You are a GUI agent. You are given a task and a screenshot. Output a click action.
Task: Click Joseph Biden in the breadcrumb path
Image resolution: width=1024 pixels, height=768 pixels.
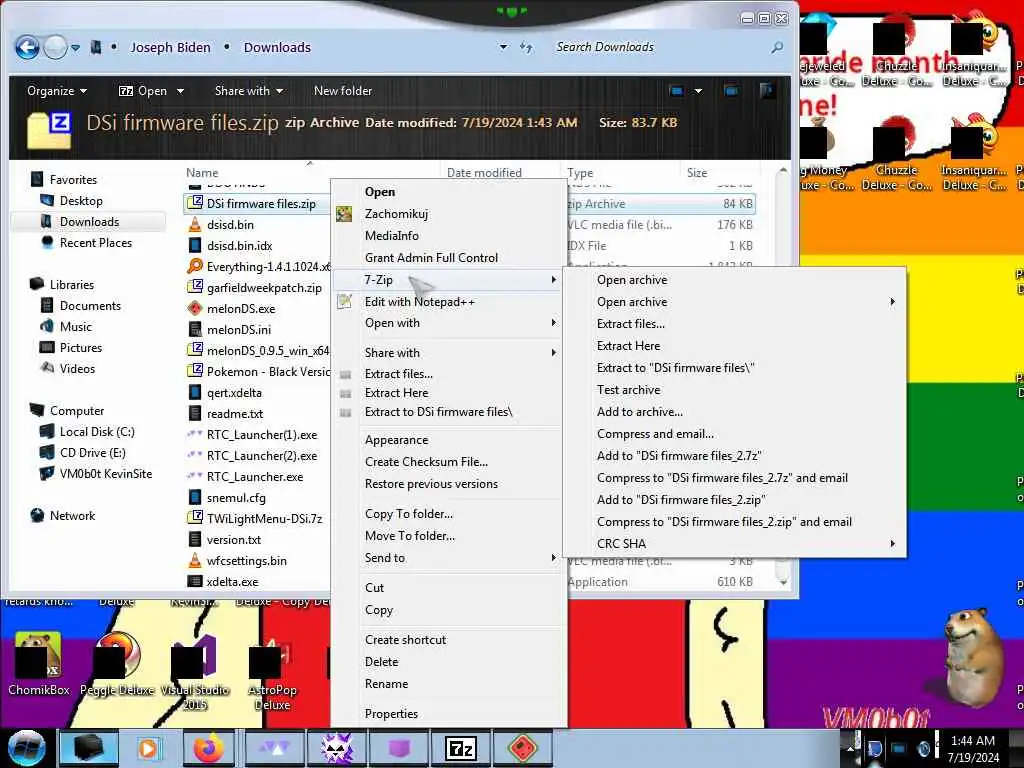click(x=170, y=47)
